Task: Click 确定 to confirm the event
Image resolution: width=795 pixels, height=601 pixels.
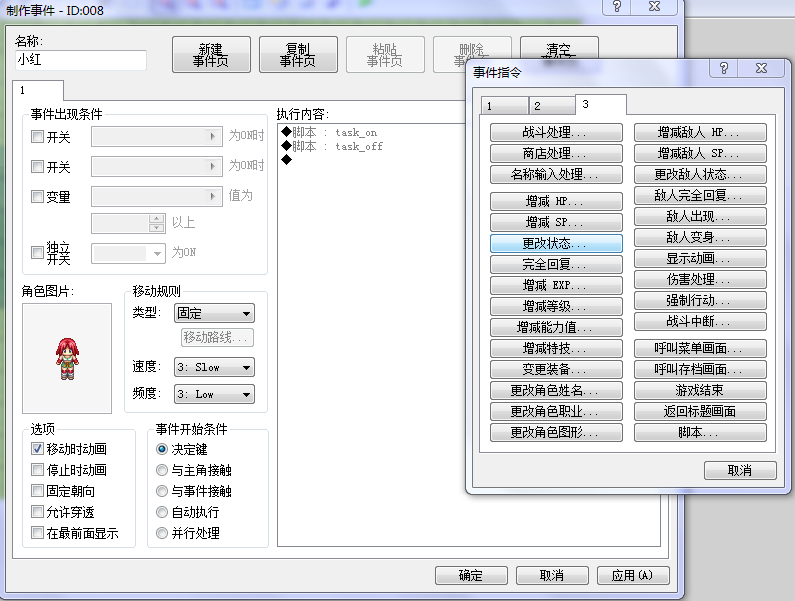Action: click(x=471, y=575)
